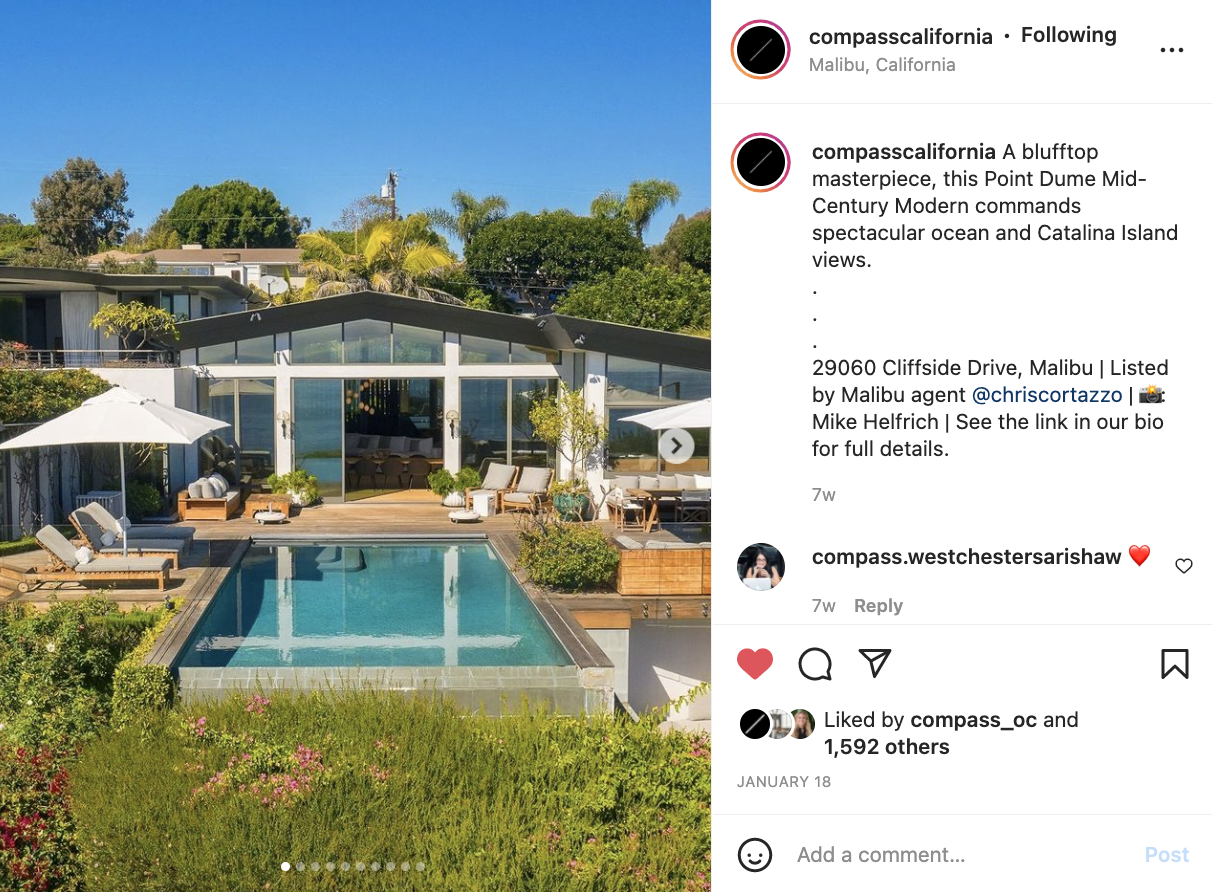Unlike the post with the red heart
Screen dimensions: 1212x892
[755, 664]
